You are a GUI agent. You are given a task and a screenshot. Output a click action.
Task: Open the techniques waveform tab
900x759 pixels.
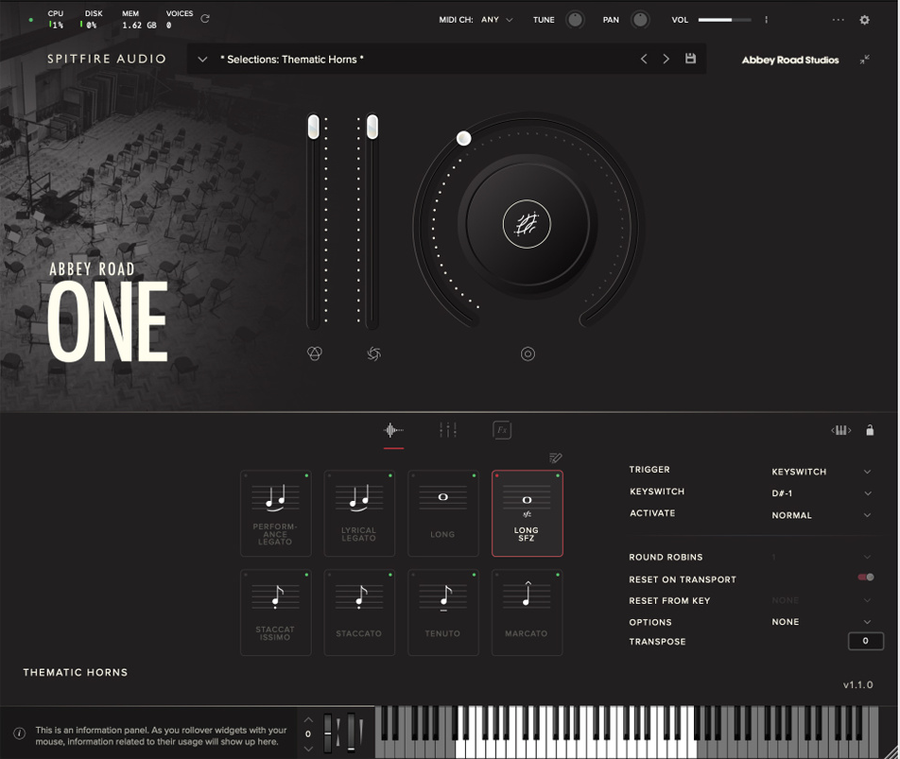393,430
